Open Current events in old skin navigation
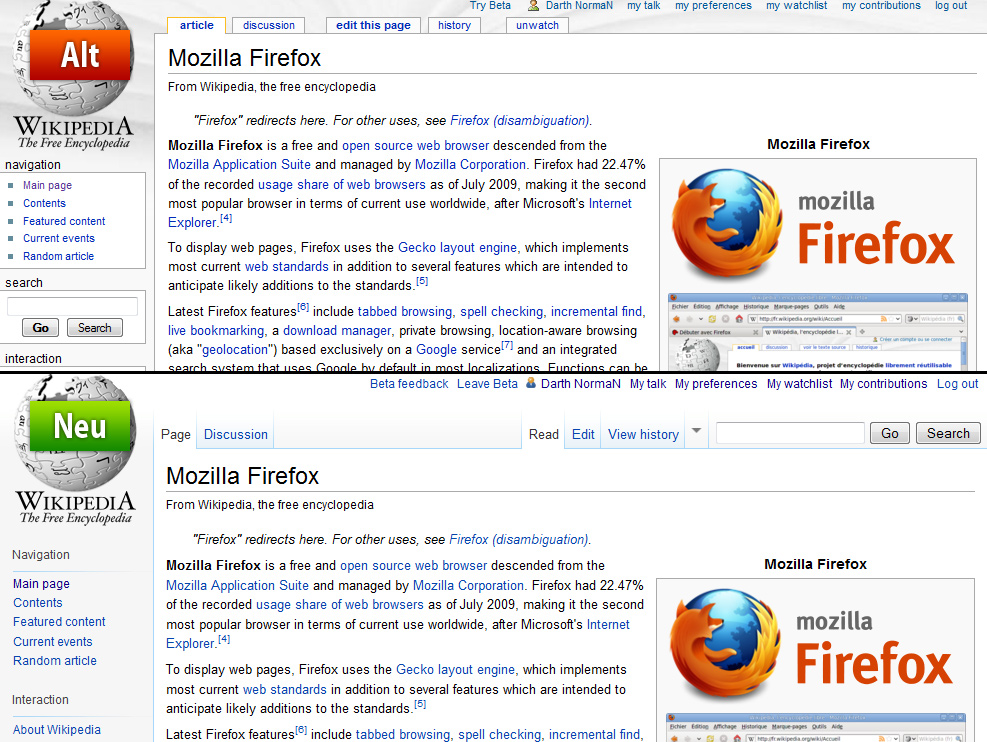987x742 pixels. (x=59, y=238)
